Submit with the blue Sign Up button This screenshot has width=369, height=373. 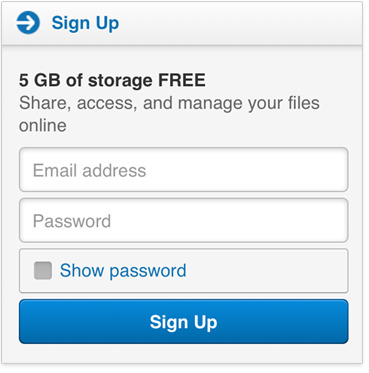(184, 322)
